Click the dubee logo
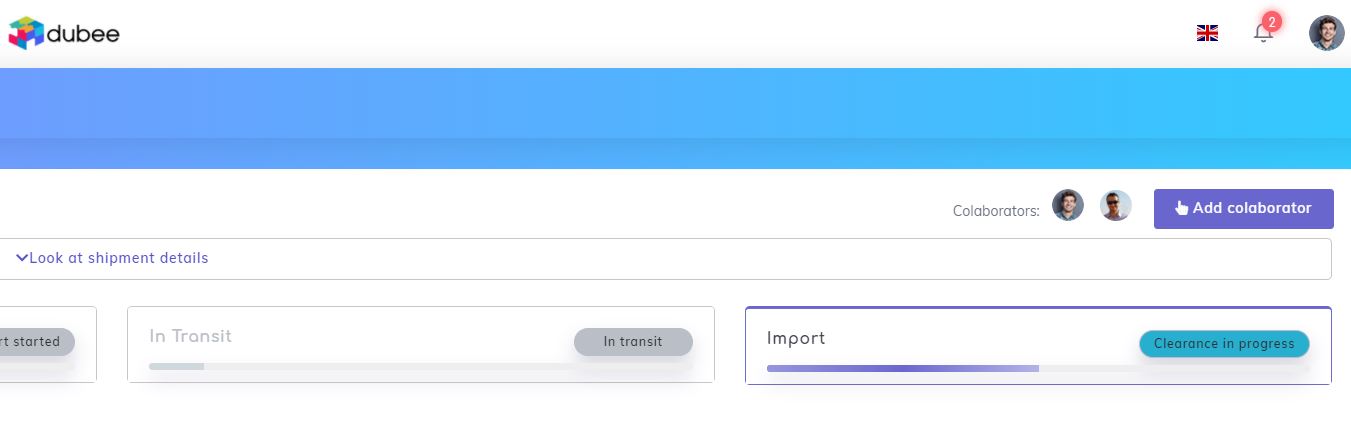Viewport: 1351px width, 430px height. (64, 33)
